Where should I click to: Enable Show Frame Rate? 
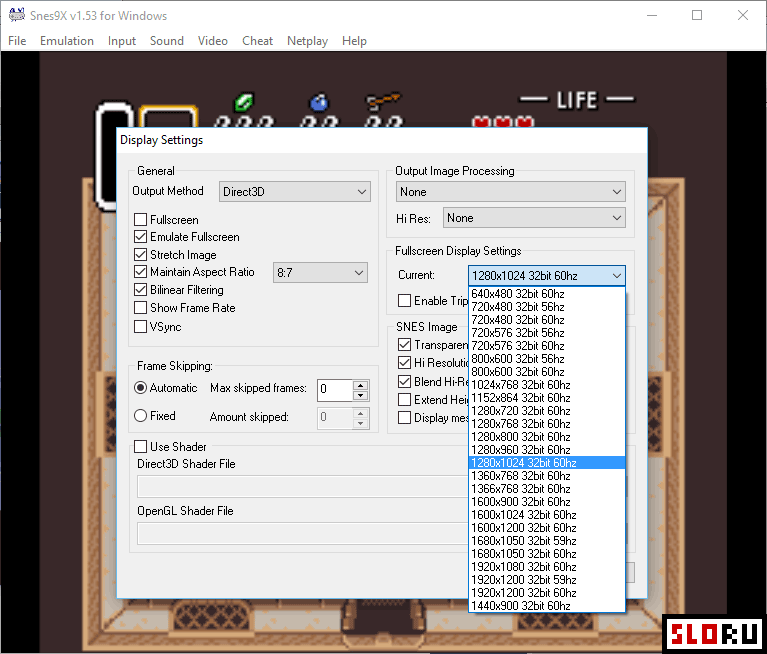[x=140, y=308]
